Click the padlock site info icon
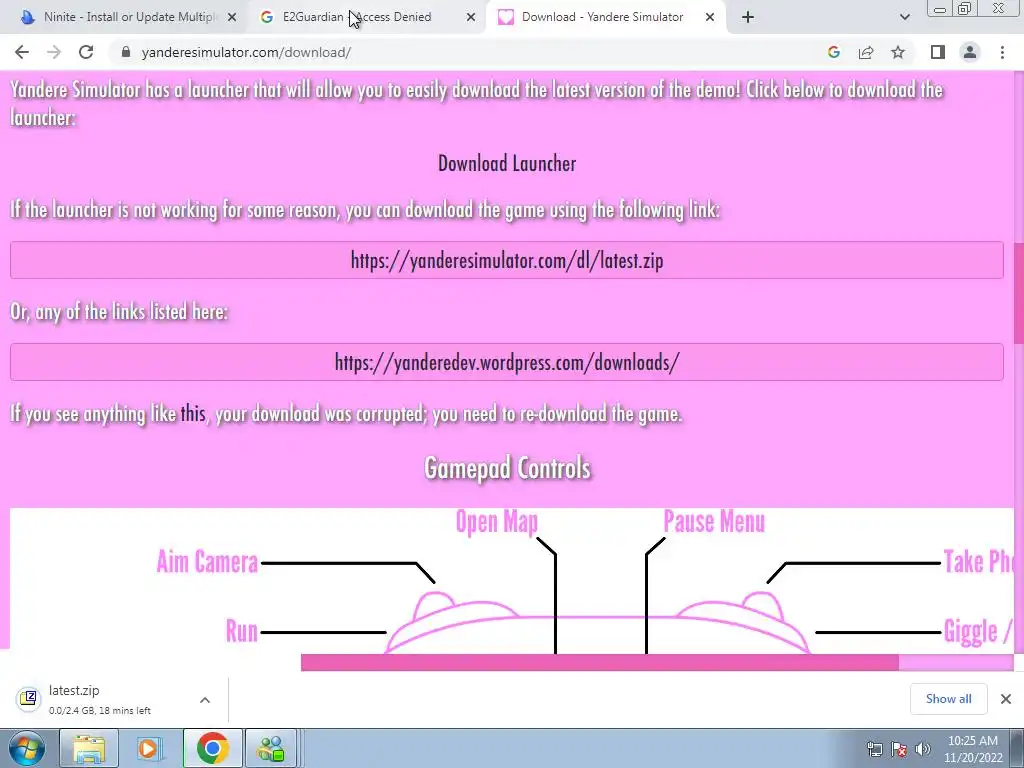This screenshot has width=1024, height=768. point(126,52)
